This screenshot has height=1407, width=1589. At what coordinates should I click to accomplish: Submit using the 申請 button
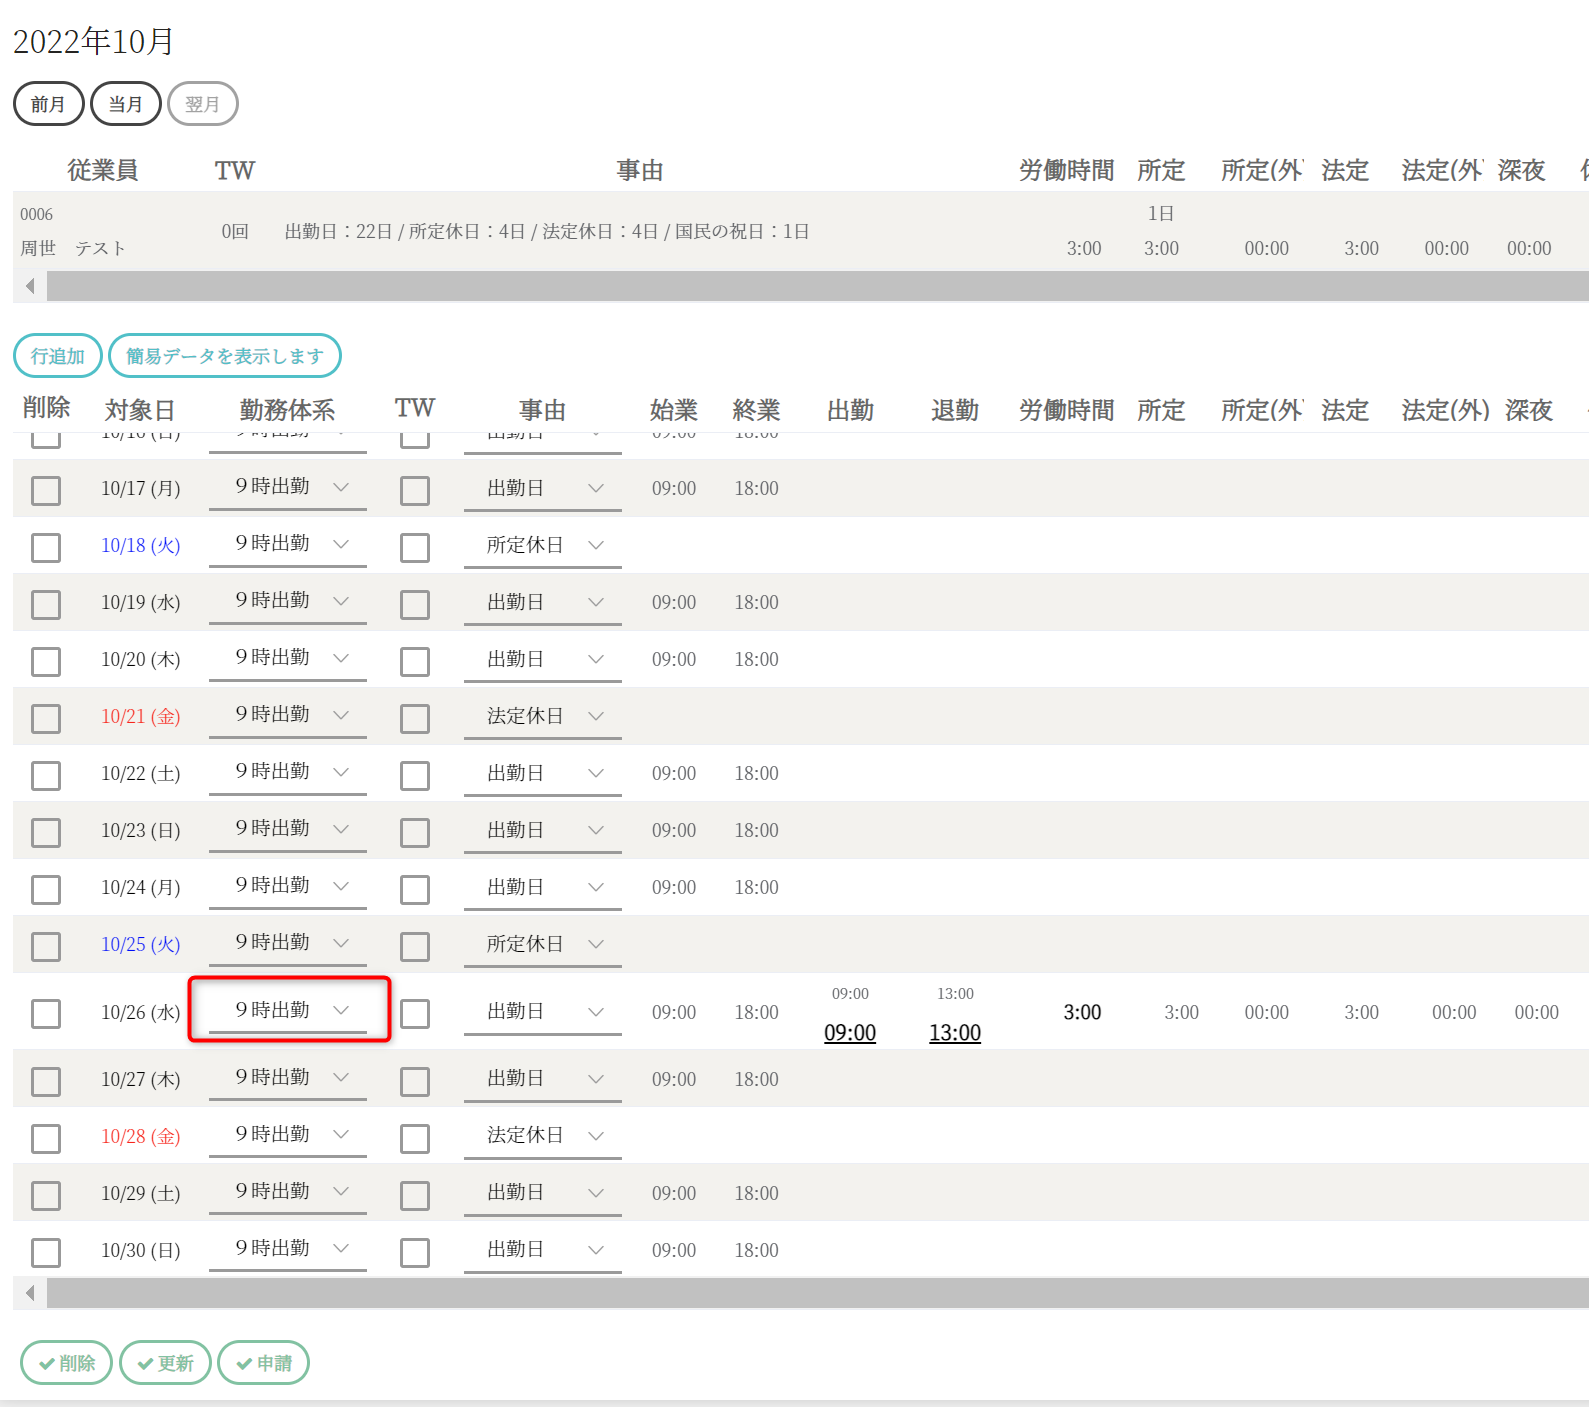[x=263, y=1363]
